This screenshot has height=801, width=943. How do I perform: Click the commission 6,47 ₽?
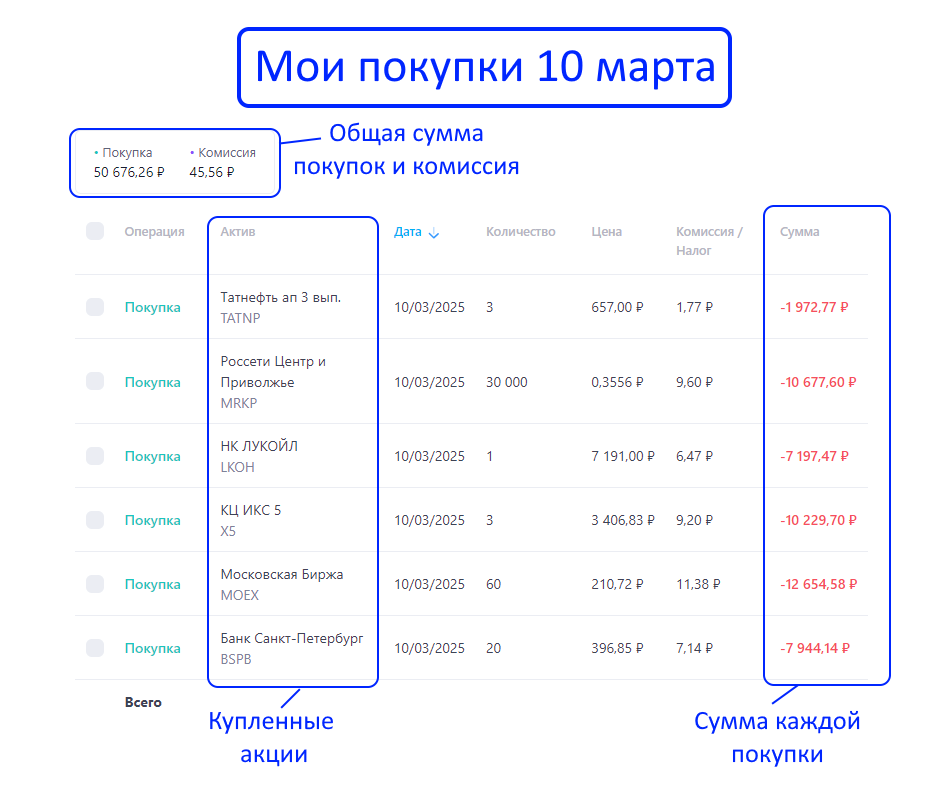(x=695, y=456)
